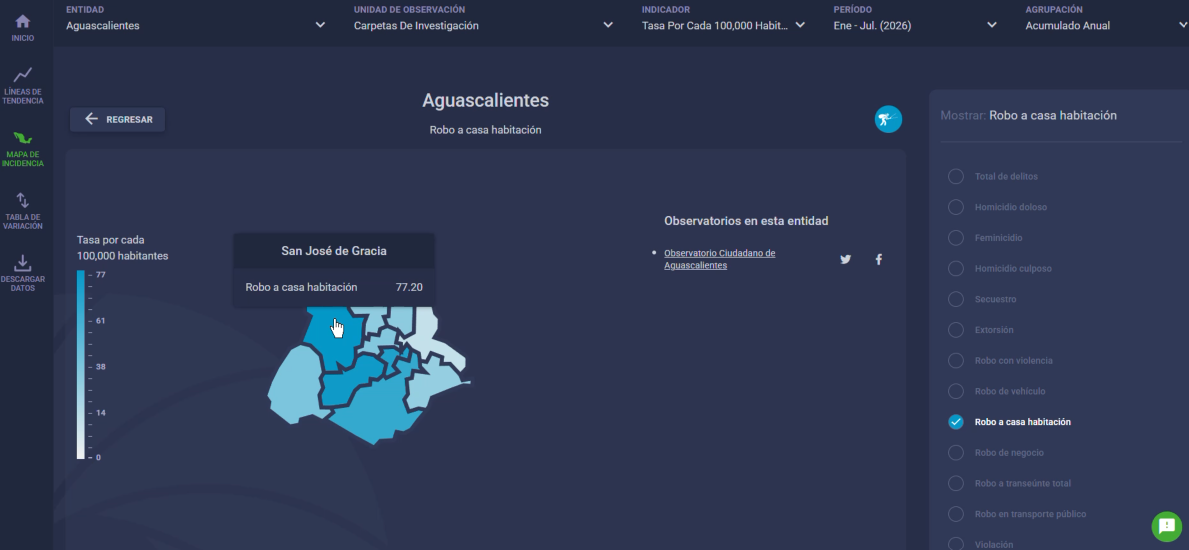
Task: Open Período dropdown Ene - Jul. (2026)
Action: tap(915, 25)
